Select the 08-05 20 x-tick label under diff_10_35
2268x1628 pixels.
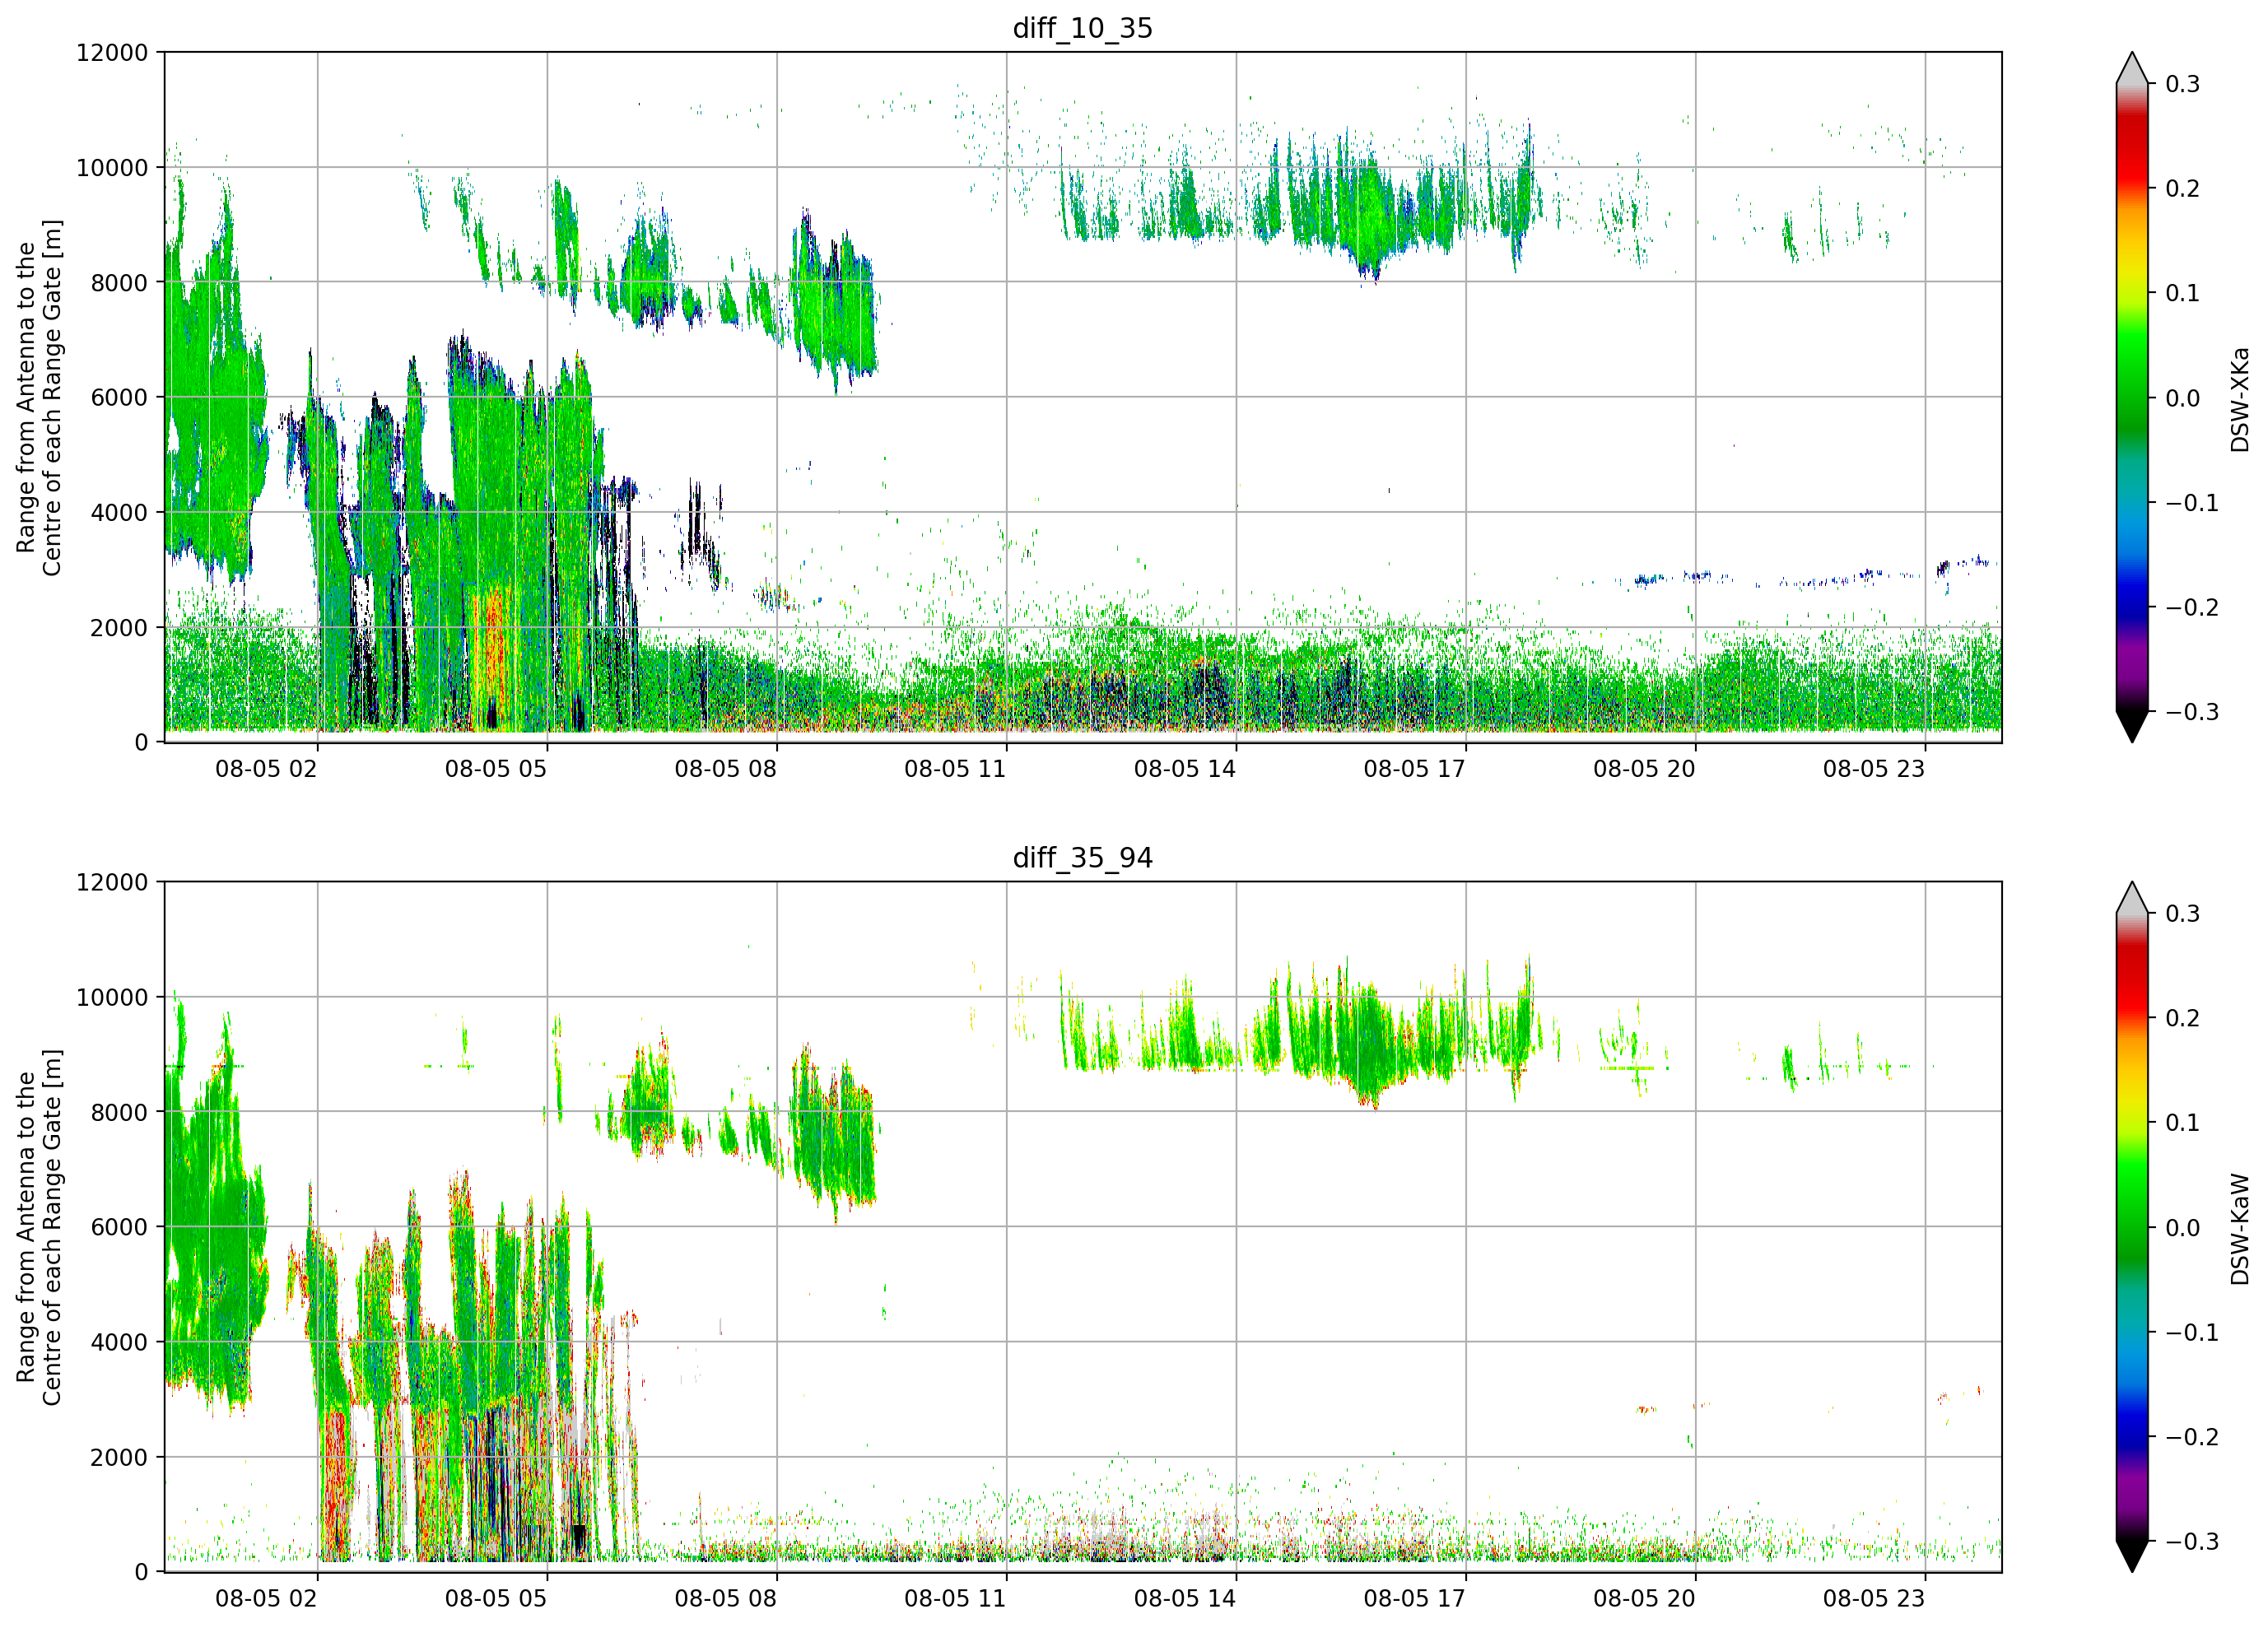1645,769
